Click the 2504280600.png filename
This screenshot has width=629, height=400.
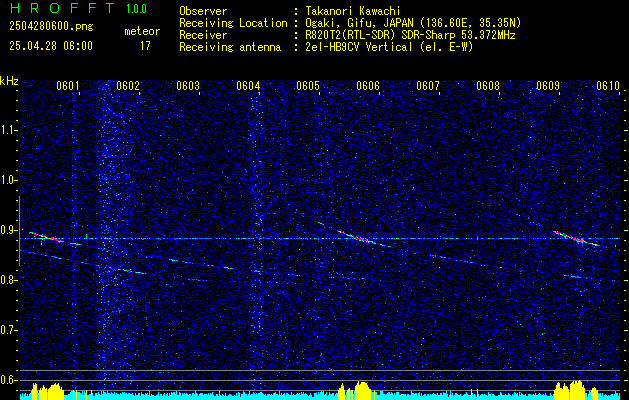coord(51,27)
